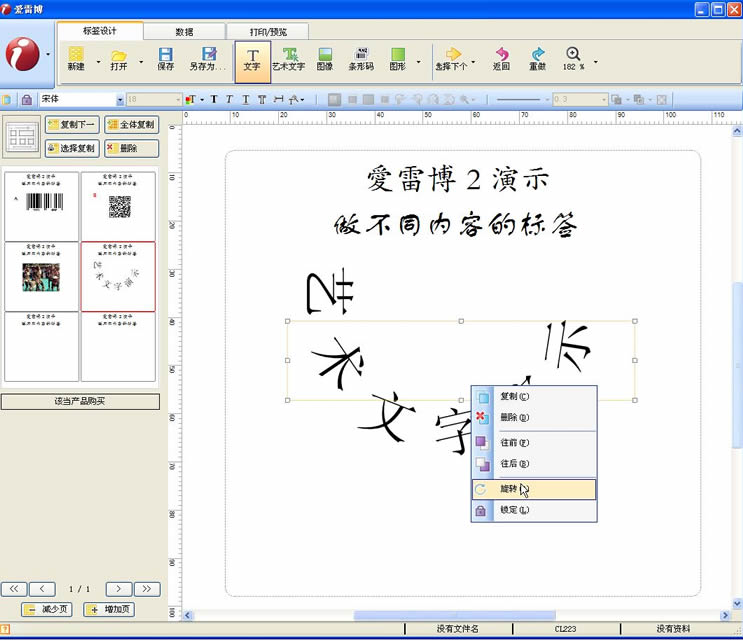Click the 删除 button in the left panel

coord(132,148)
